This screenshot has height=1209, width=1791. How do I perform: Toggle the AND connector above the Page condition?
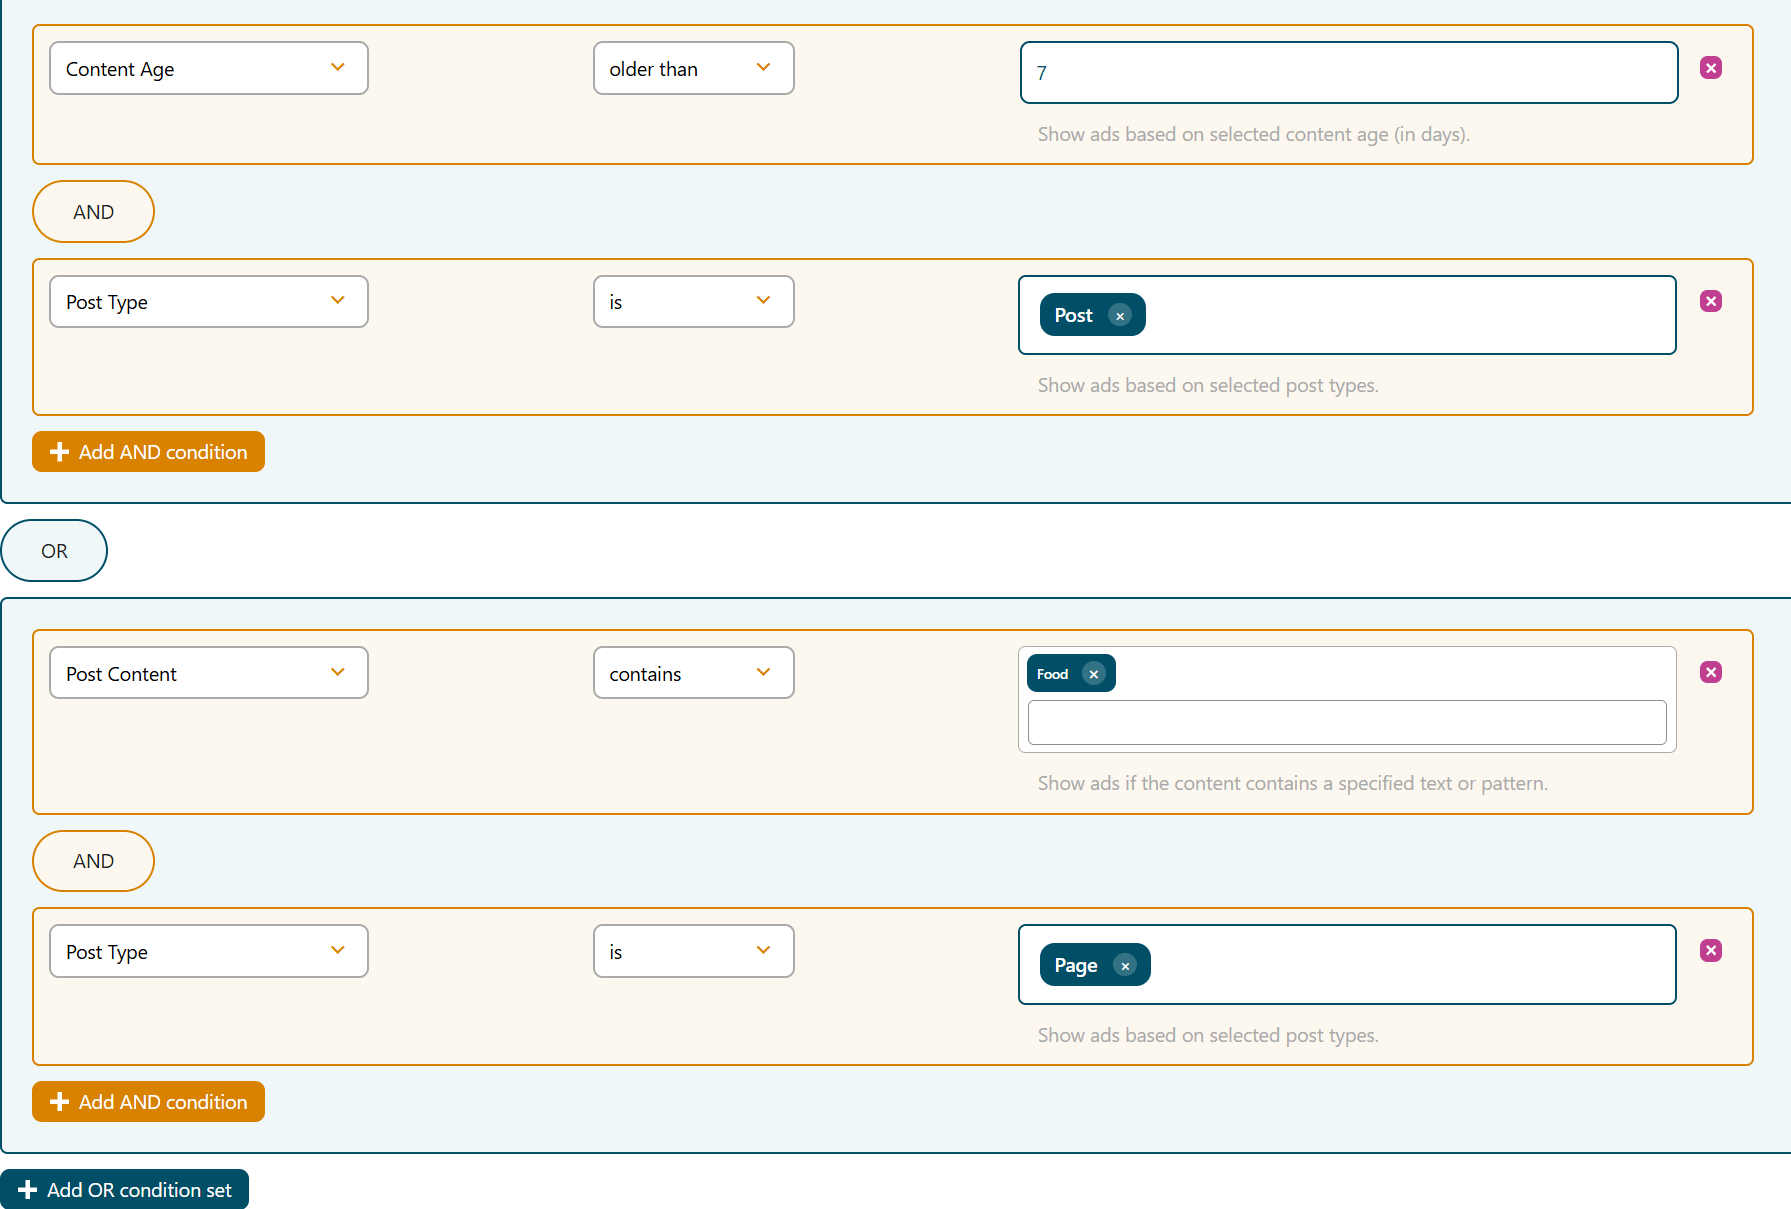click(x=93, y=860)
